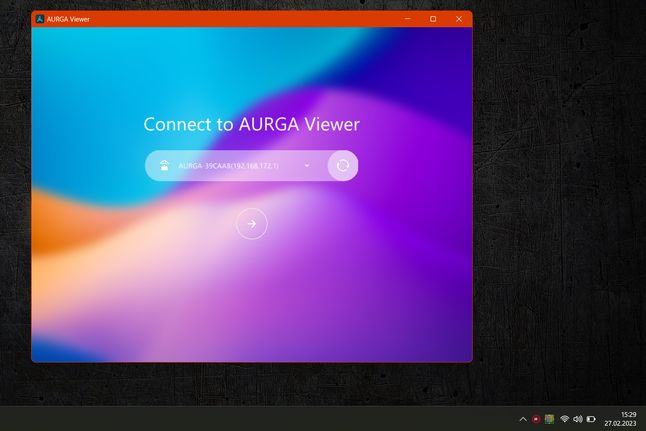Maximize the AURGA Viewer window
Screen dimensions: 646x431
[x=433, y=19]
